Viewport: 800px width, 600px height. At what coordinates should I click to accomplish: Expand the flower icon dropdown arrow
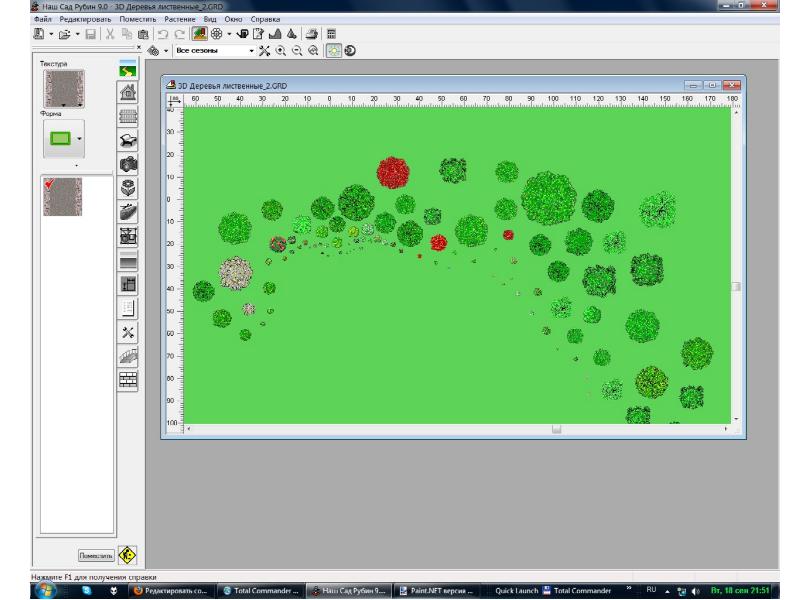point(229,34)
